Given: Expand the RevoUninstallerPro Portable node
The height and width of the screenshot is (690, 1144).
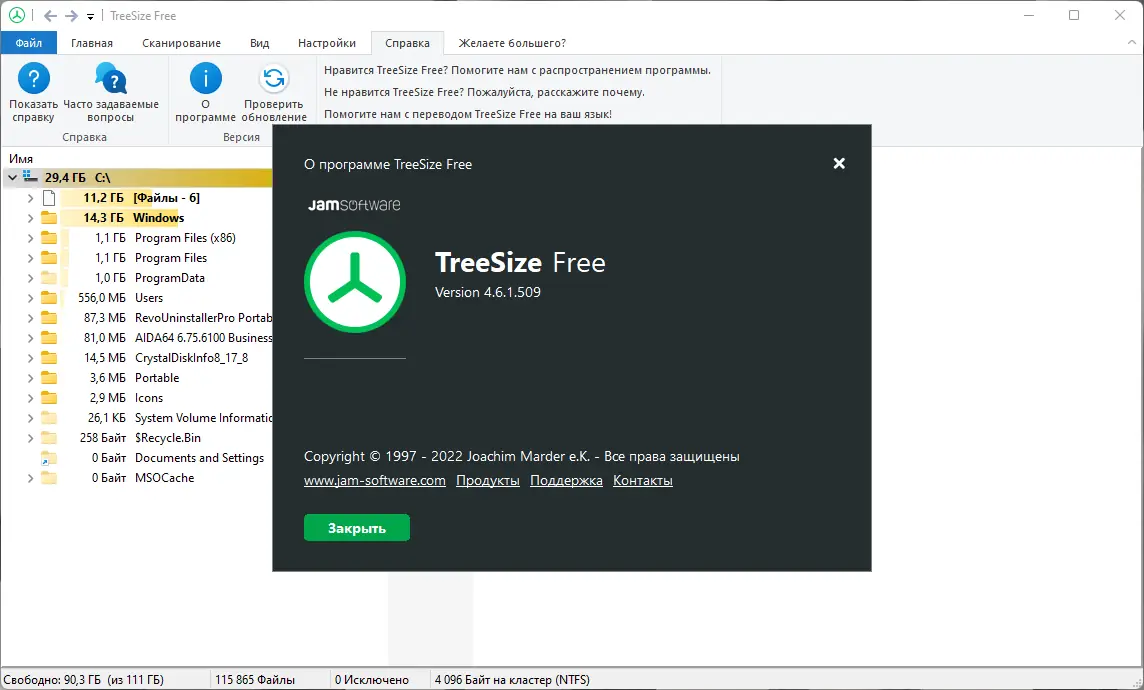Looking at the screenshot, I should click(x=30, y=318).
